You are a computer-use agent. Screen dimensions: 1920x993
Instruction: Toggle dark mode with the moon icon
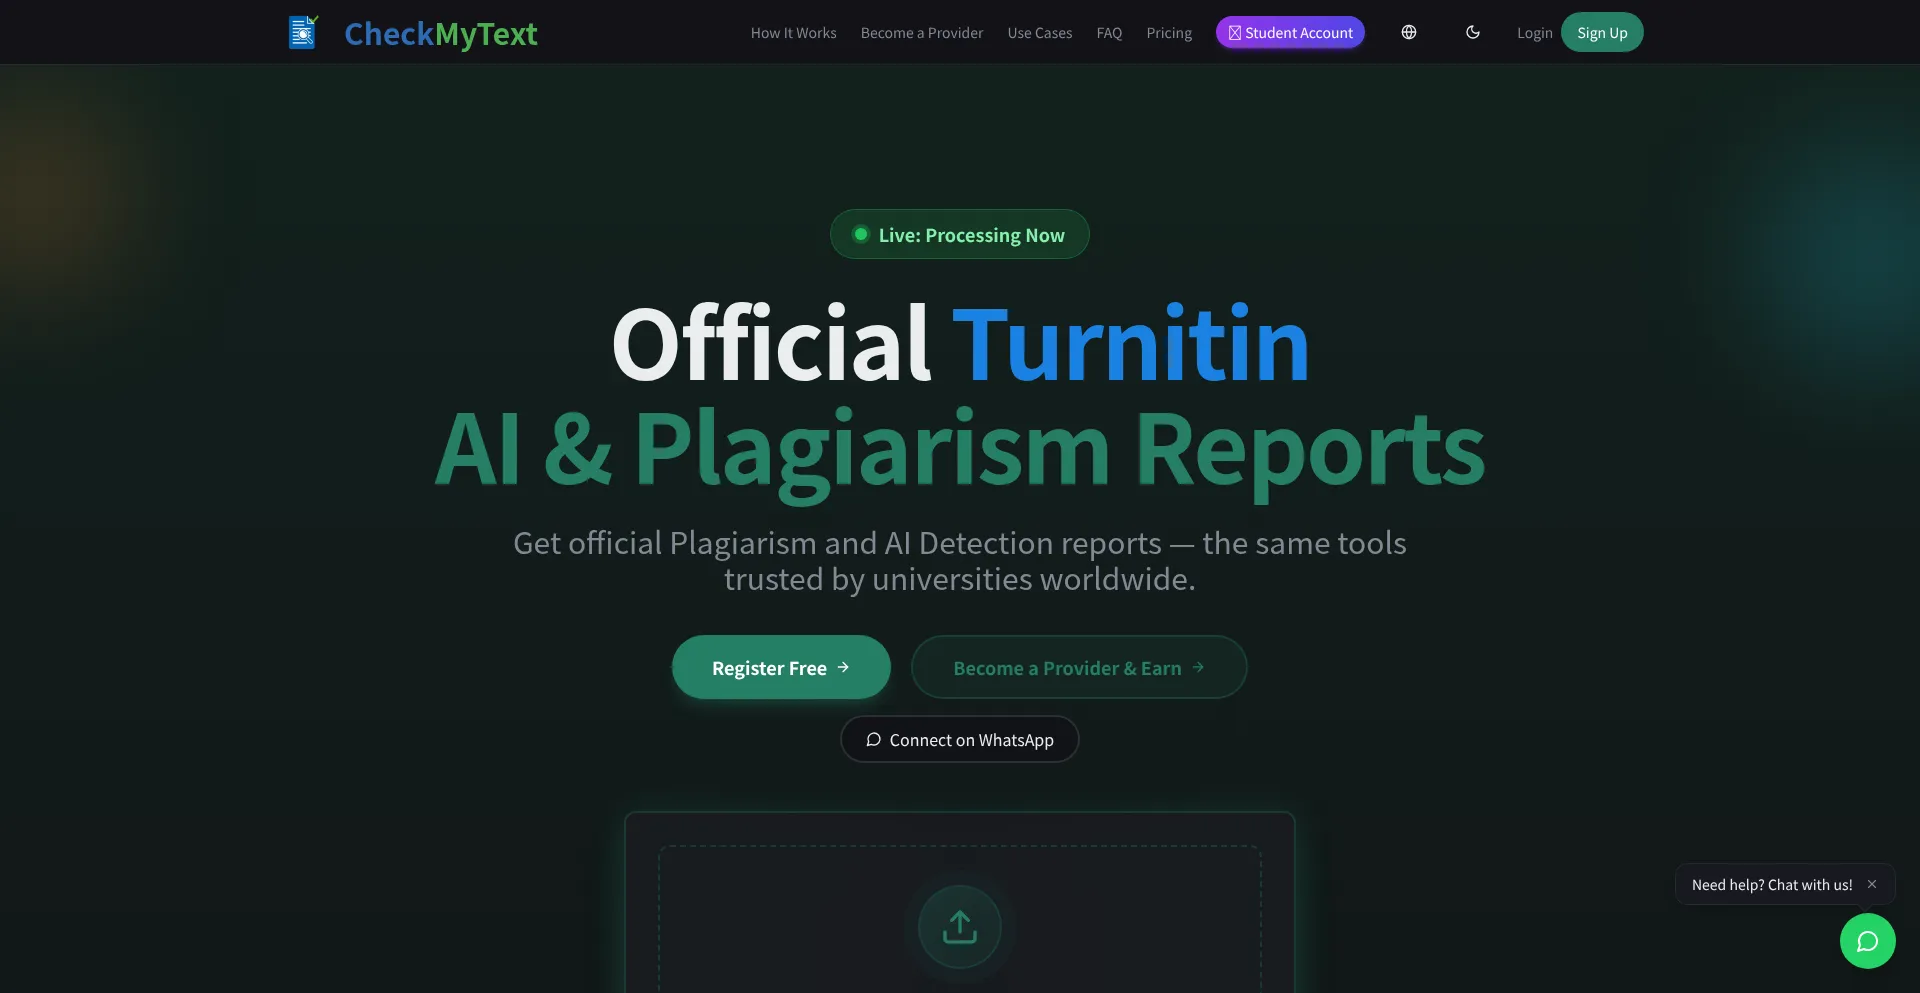click(x=1472, y=32)
